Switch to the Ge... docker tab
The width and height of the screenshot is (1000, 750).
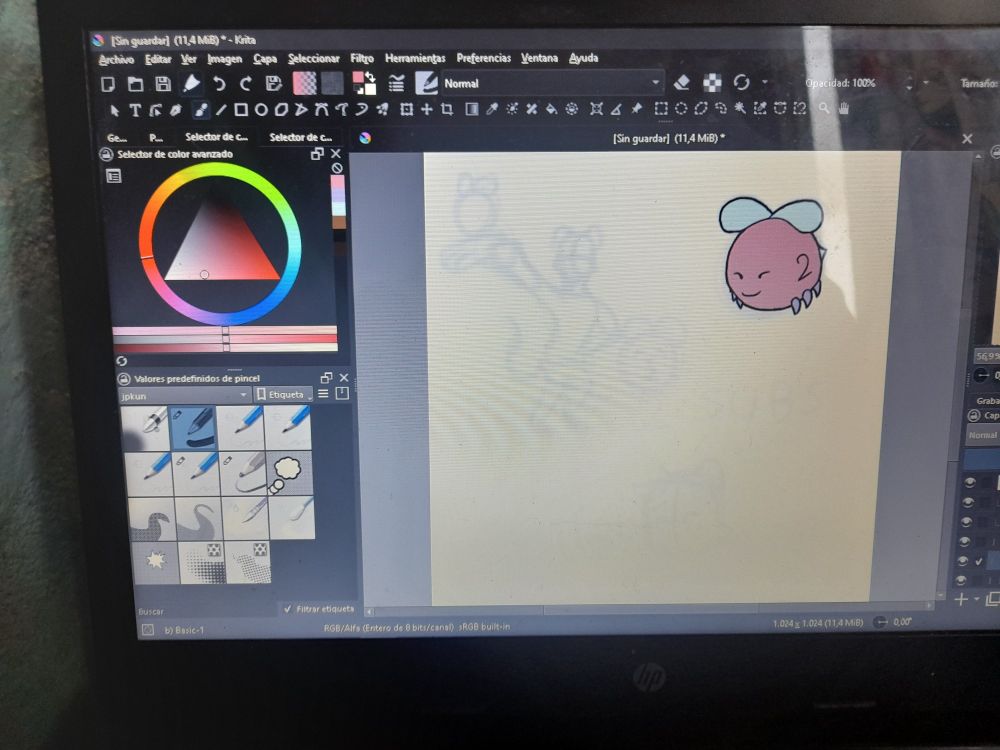click(117, 138)
